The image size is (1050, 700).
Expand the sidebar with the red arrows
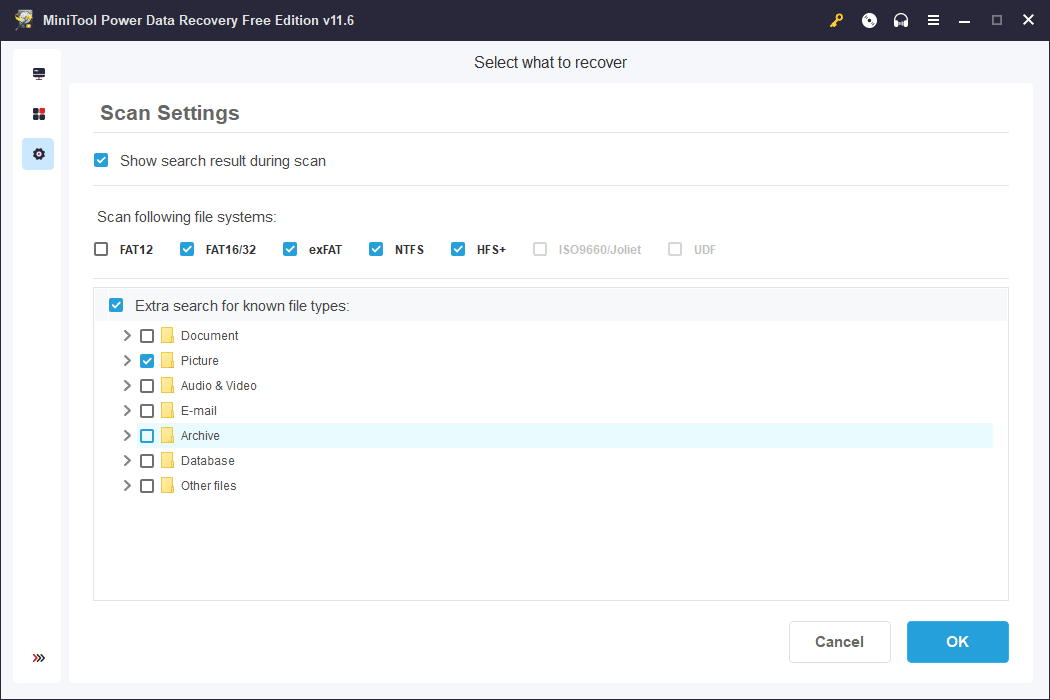pyautogui.click(x=39, y=658)
